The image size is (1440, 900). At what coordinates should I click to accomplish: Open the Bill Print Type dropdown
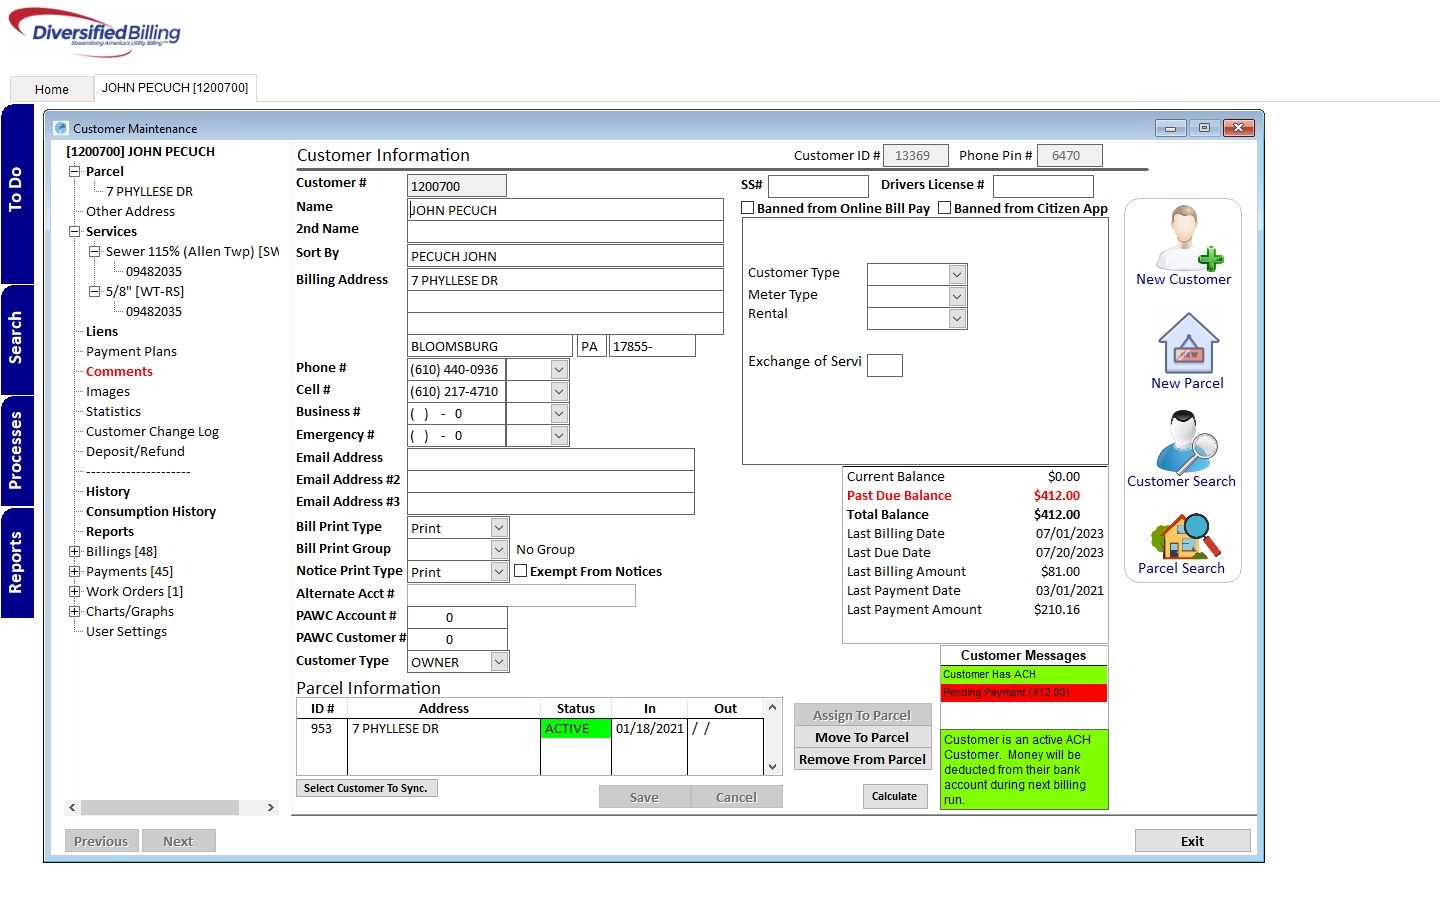coord(499,528)
